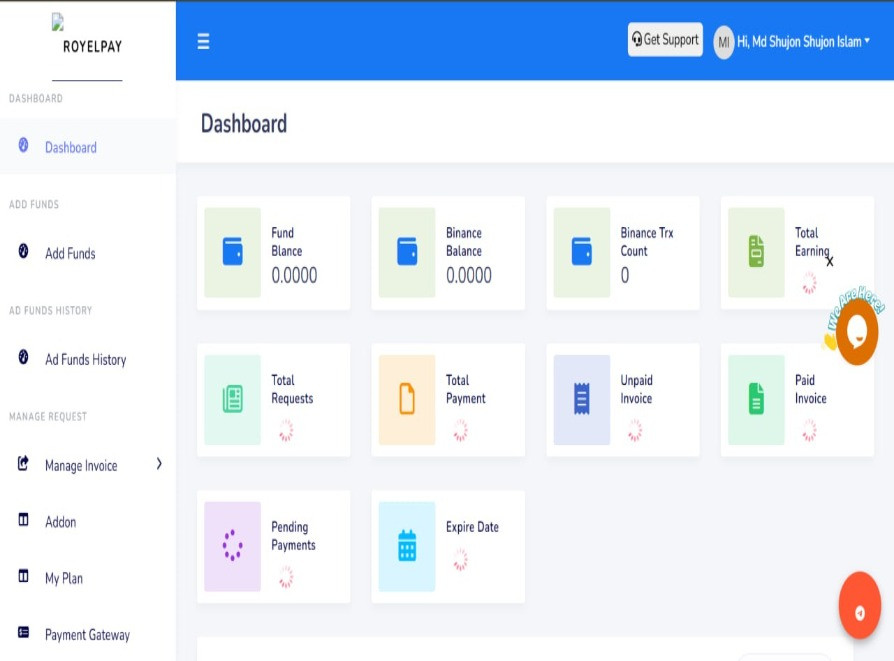Expand the Manage Invoice submenu arrow
Screen dimensions: 894x661
pos(159,464)
